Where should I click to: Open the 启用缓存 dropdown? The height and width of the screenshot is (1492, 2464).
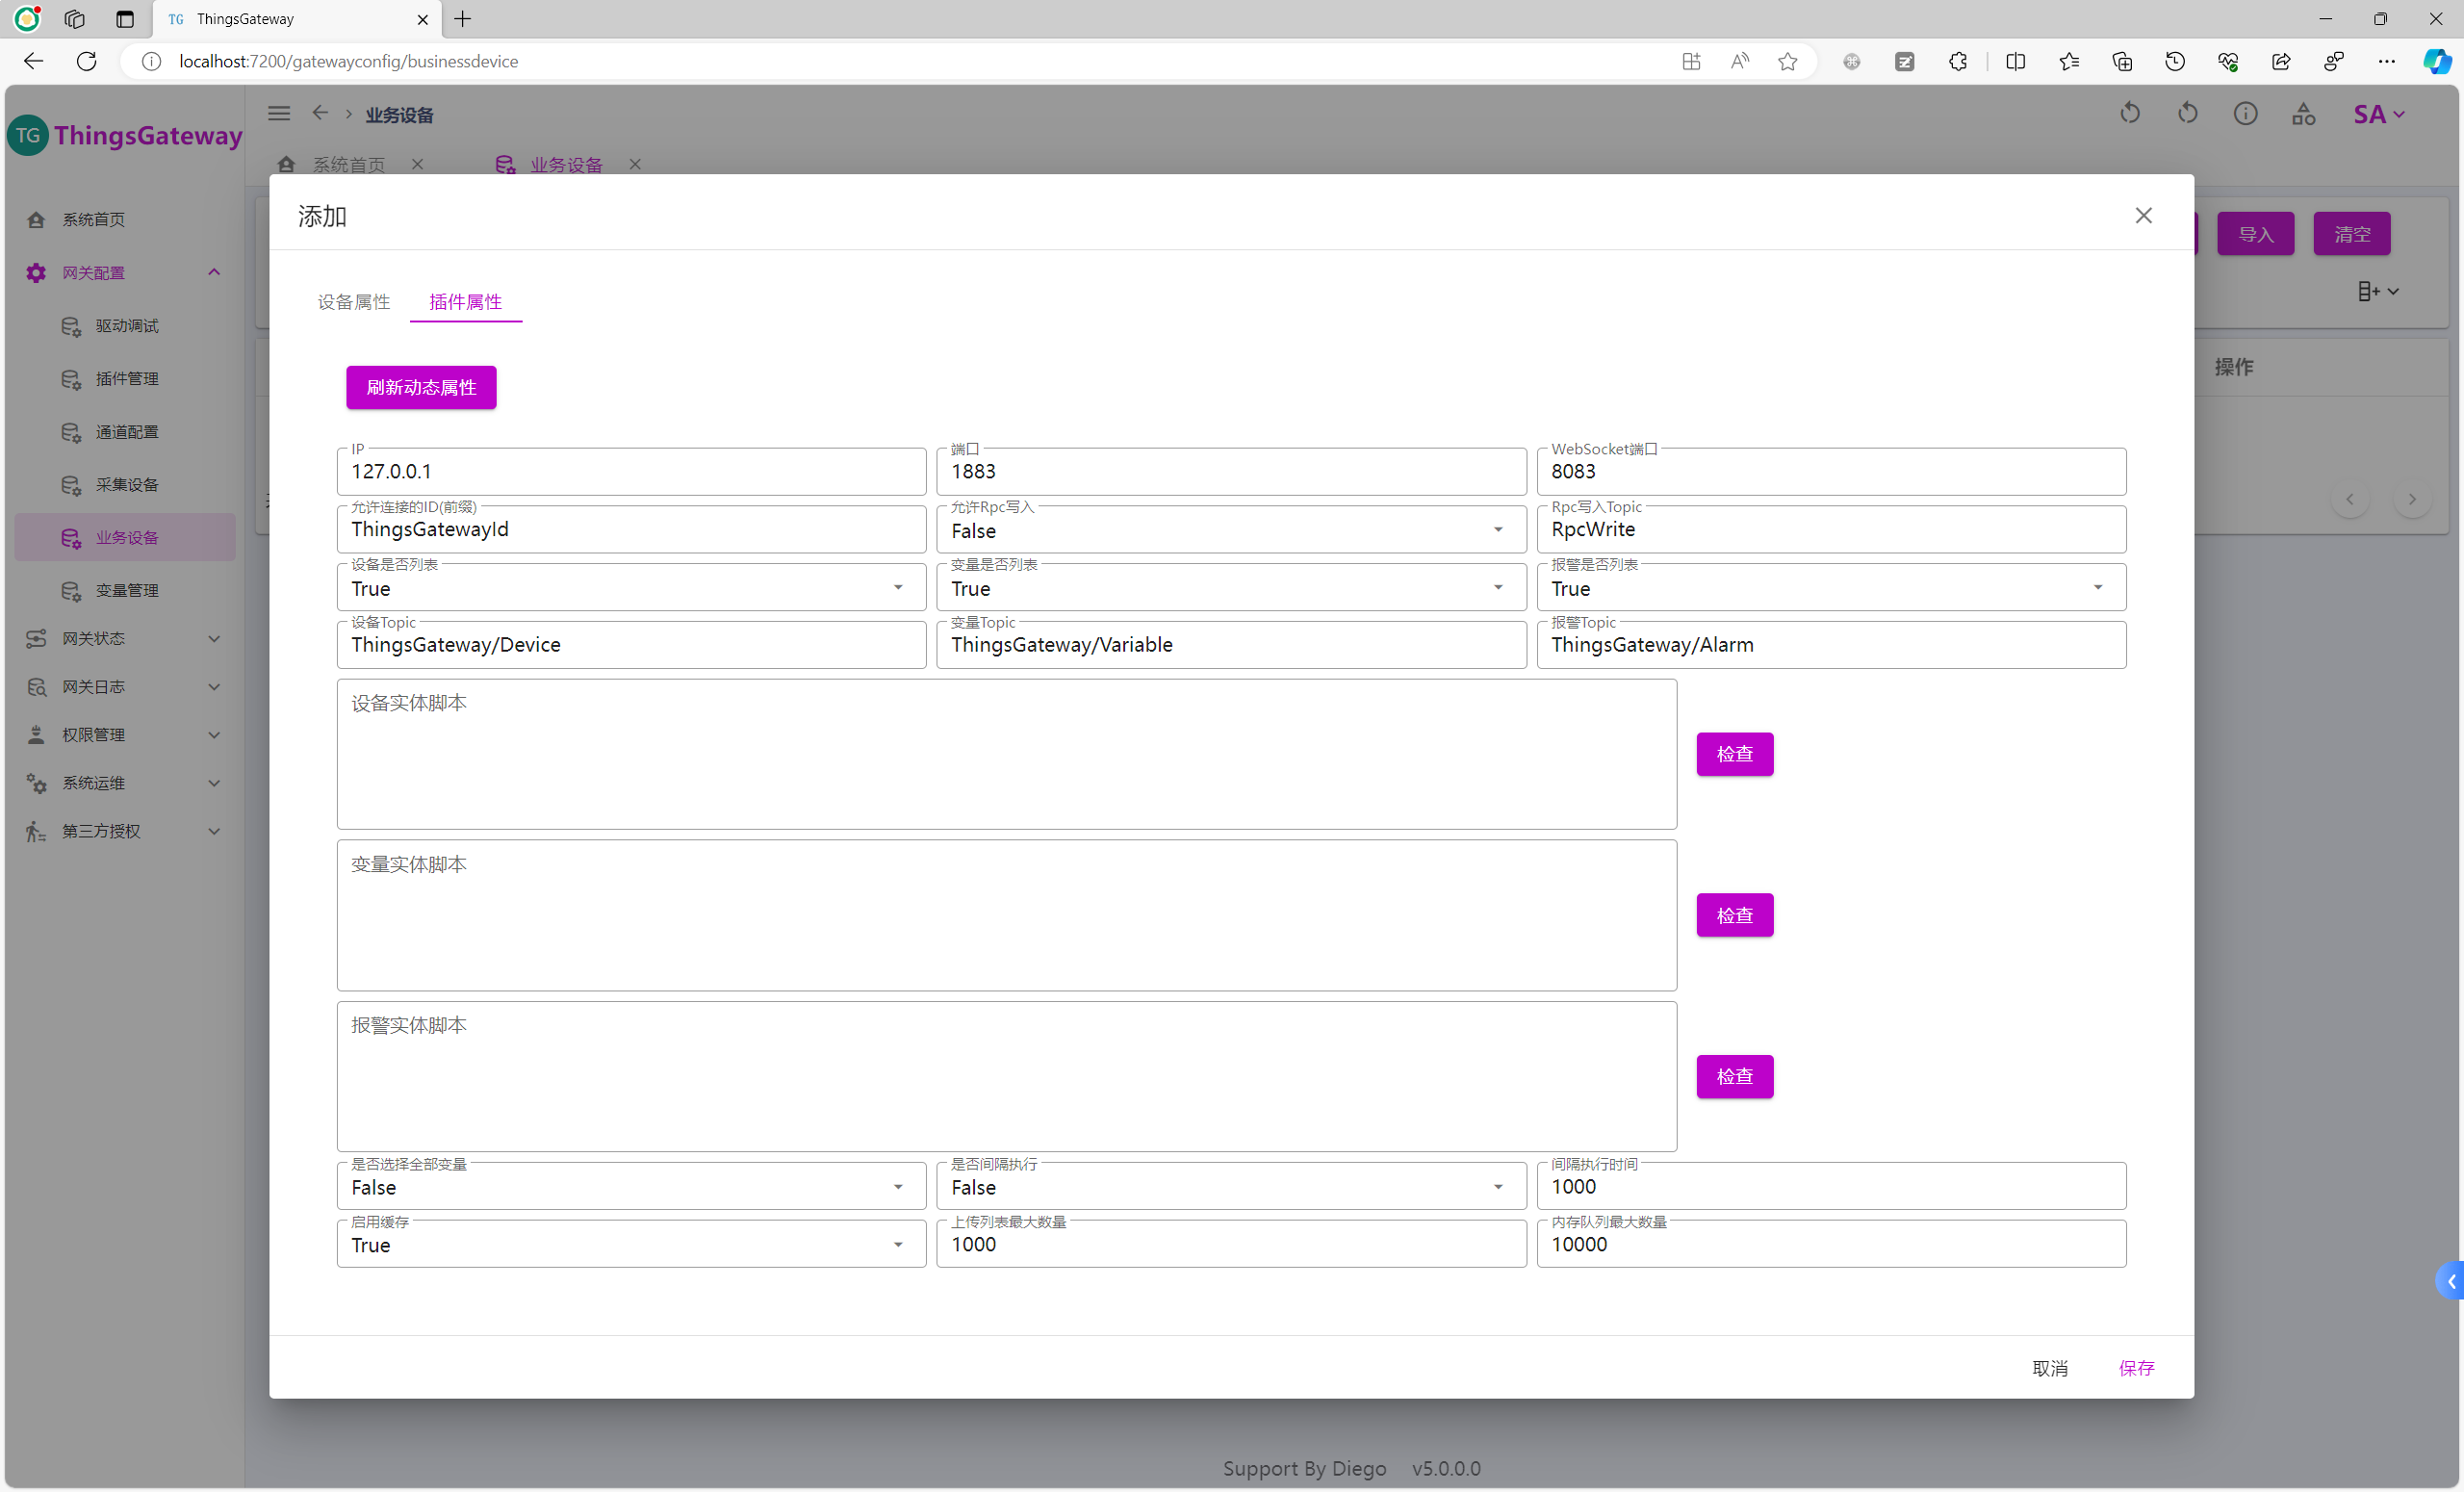coord(630,1245)
